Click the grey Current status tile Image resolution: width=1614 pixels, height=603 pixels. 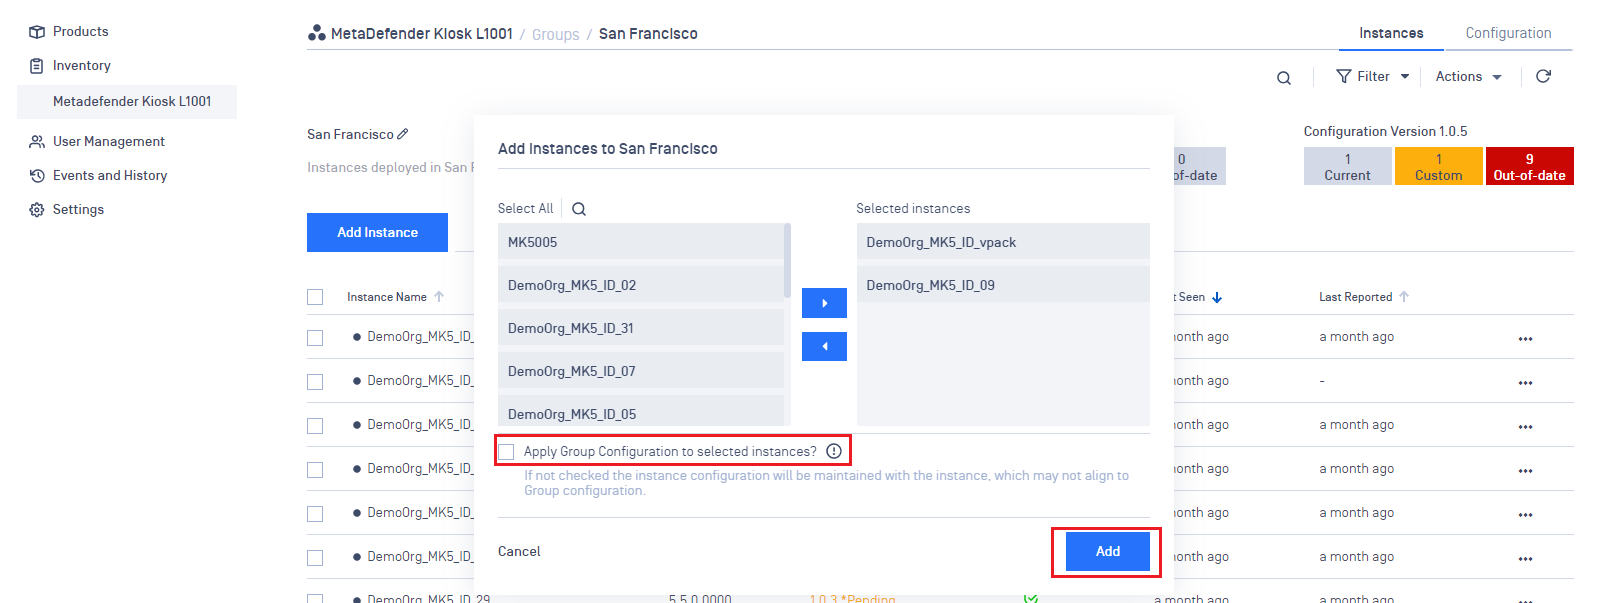click(x=1347, y=166)
